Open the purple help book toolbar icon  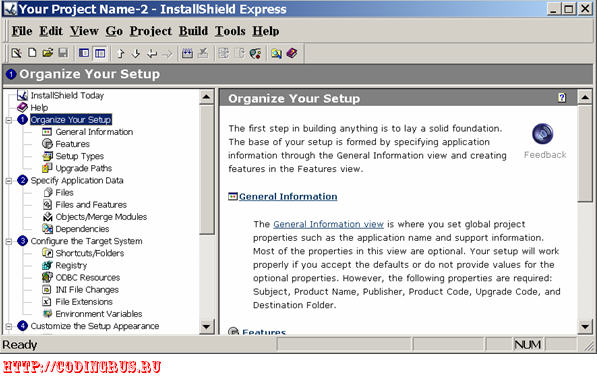pos(292,53)
